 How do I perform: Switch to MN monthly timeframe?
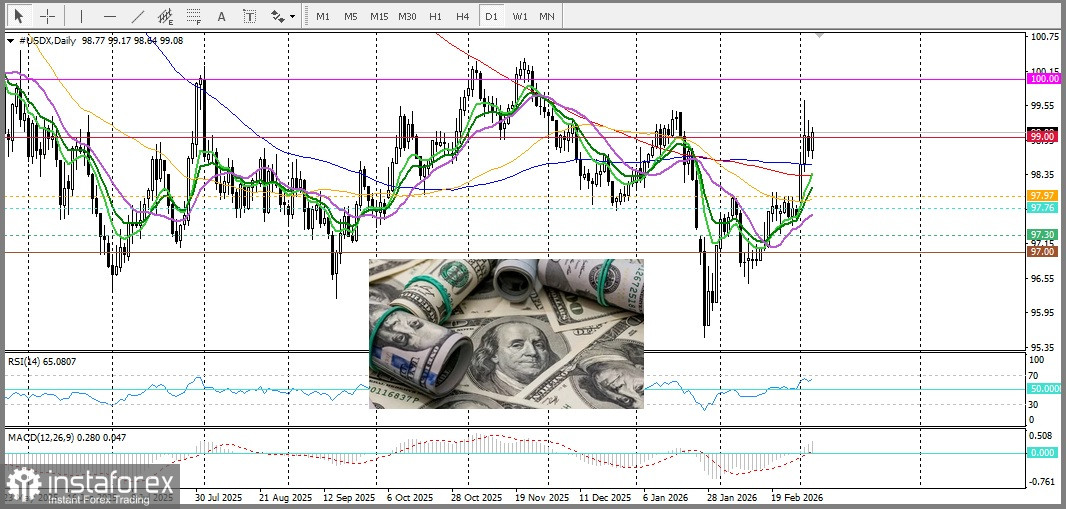click(x=547, y=17)
